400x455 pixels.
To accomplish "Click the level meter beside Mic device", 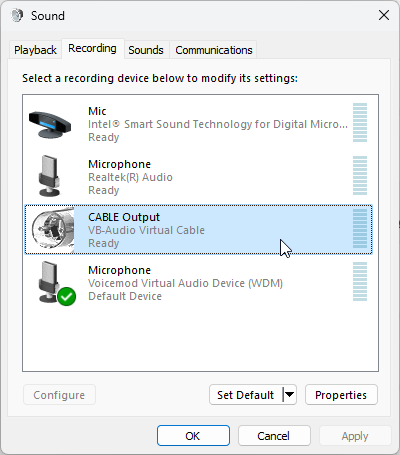I will click(360, 122).
